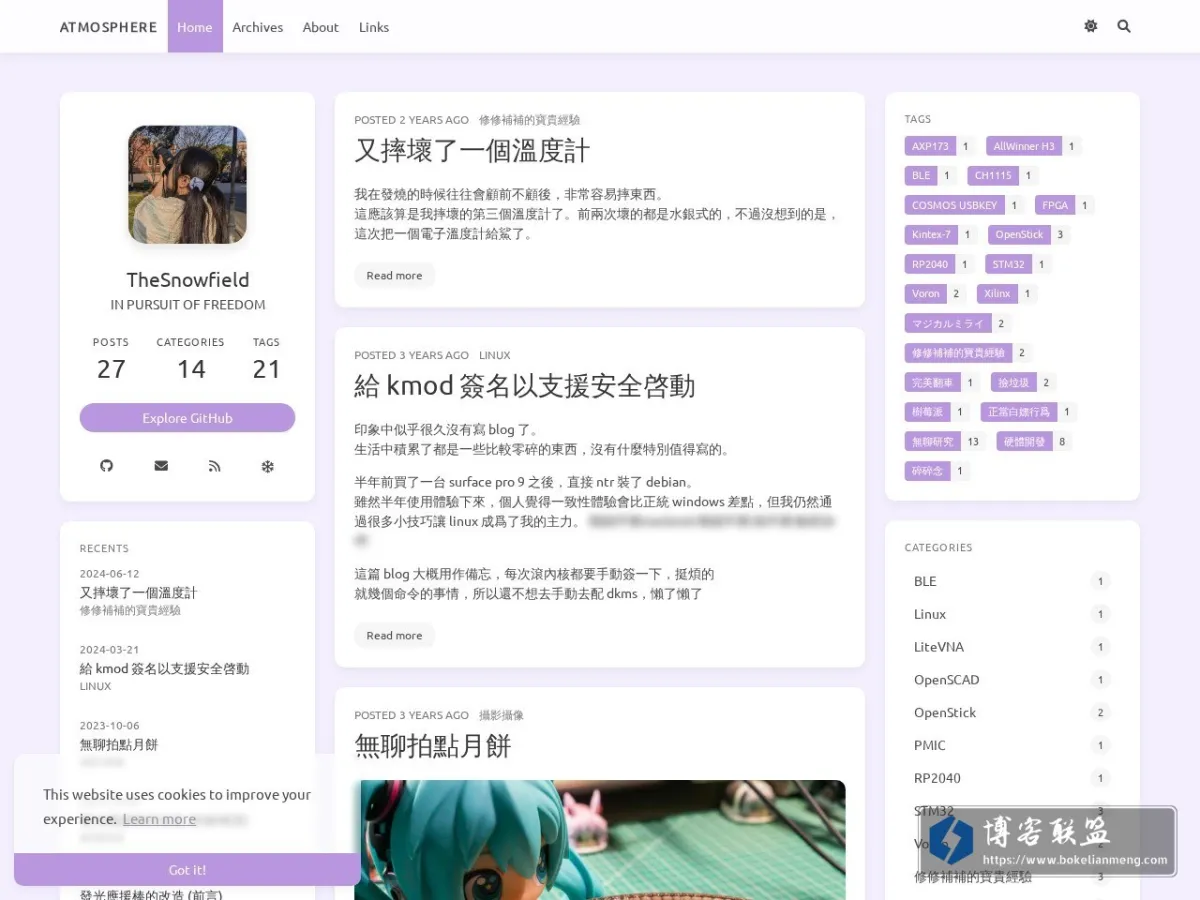Open the OpenSCAD category
The height and width of the screenshot is (900, 1200).
1012,680
